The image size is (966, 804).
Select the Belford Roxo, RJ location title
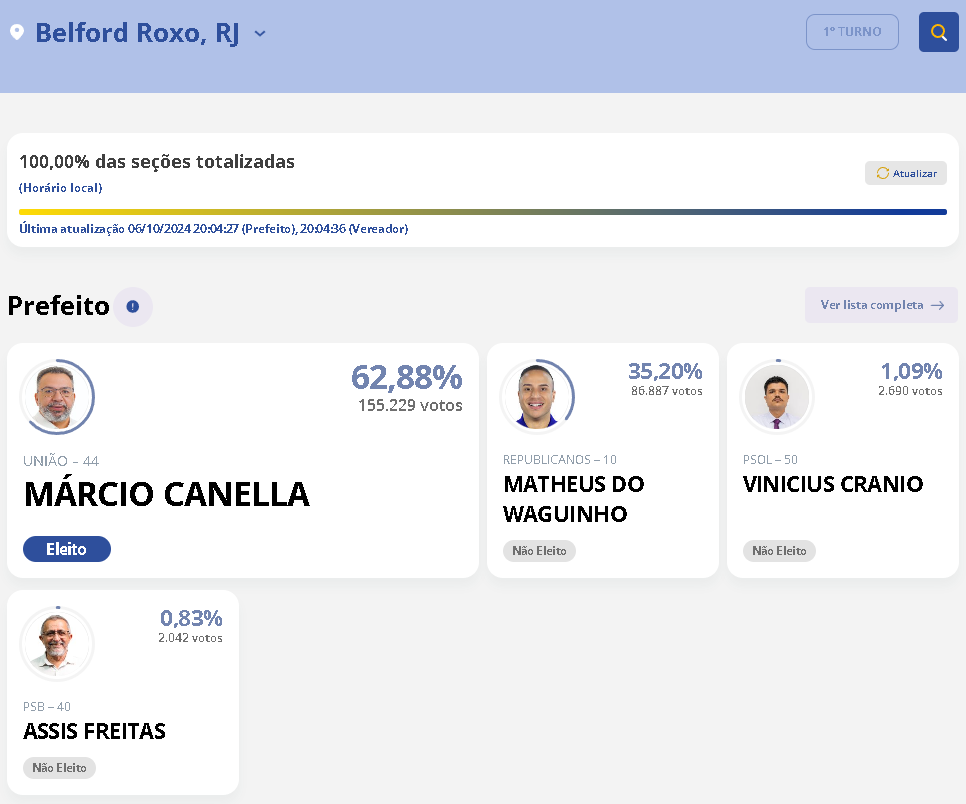[x=137, y=33]
